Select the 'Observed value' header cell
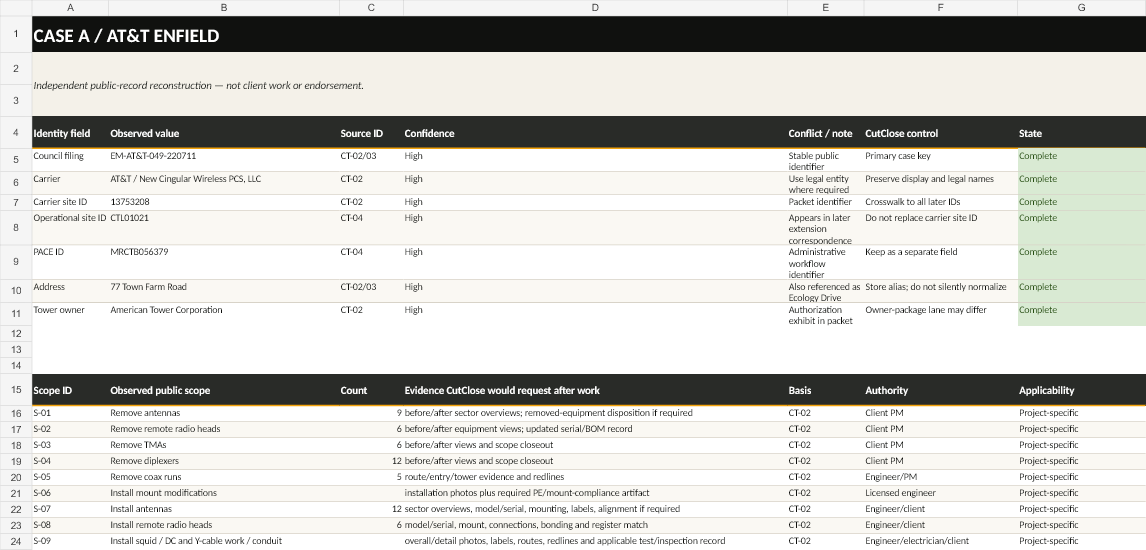This screenshot has width=1146, height=550. [x=224, y=133]
